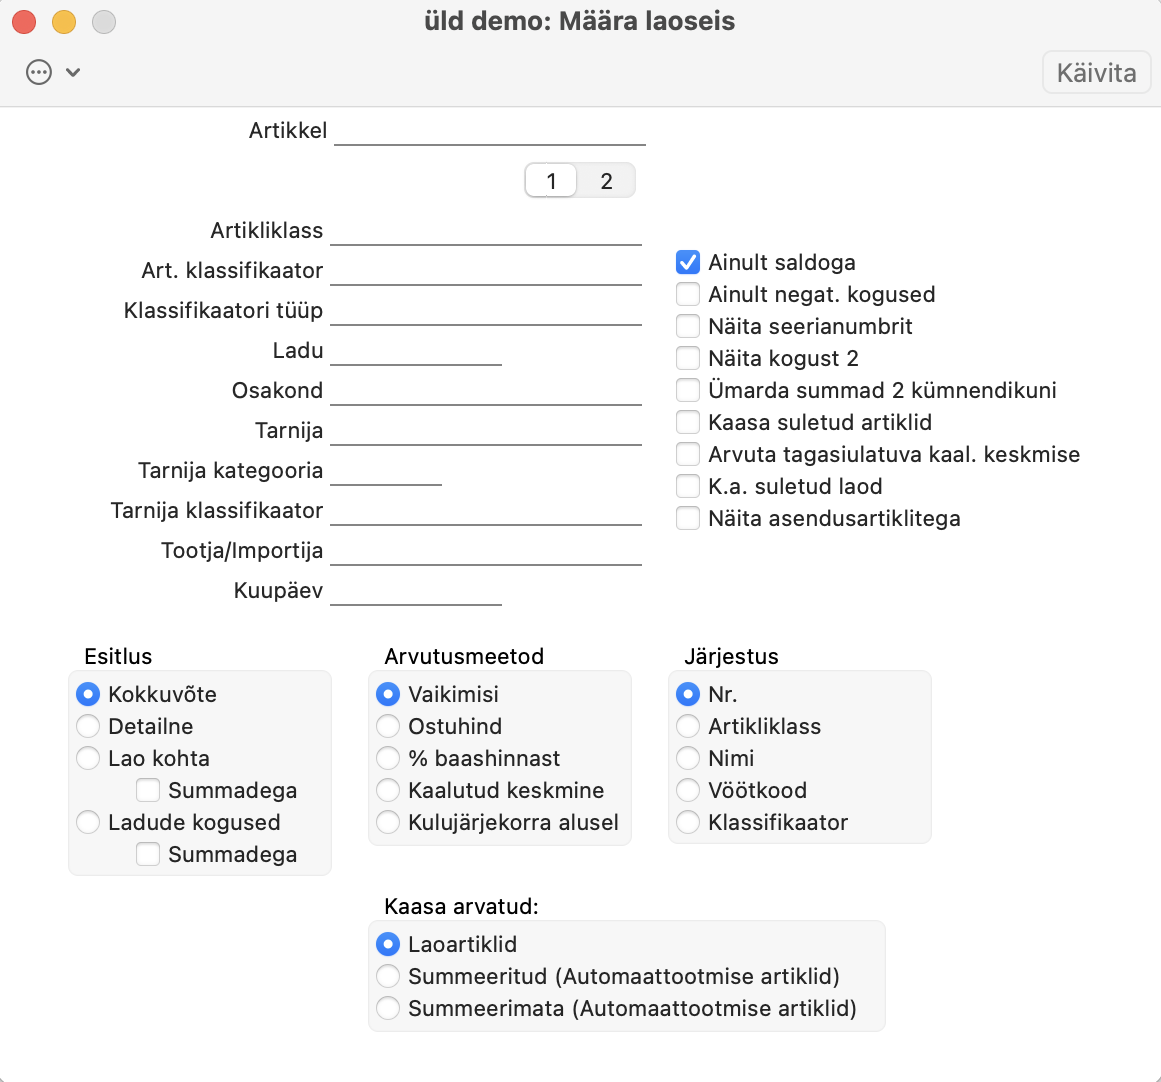
Task: Click the Artikkel input field
Action: pos(489,131)
